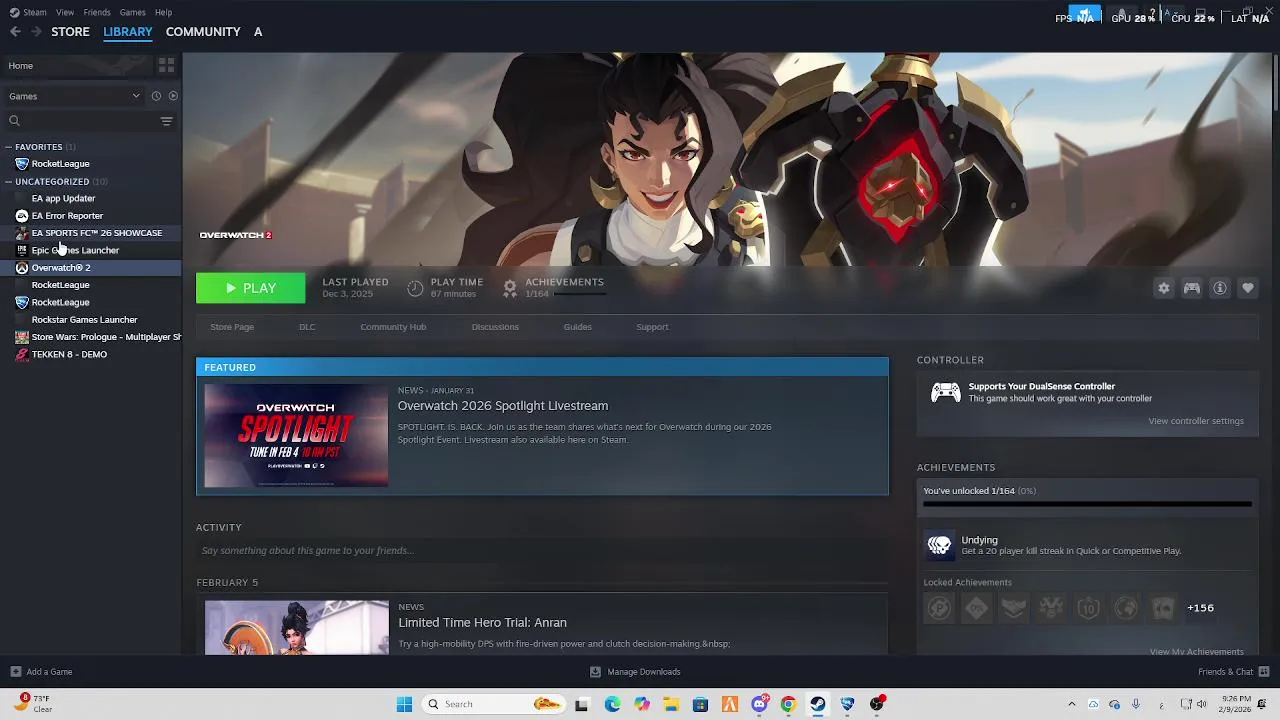Click the Anran hero trial thumbnail
This screenshot has width=1280, height=720.
(x=296, y=628)
